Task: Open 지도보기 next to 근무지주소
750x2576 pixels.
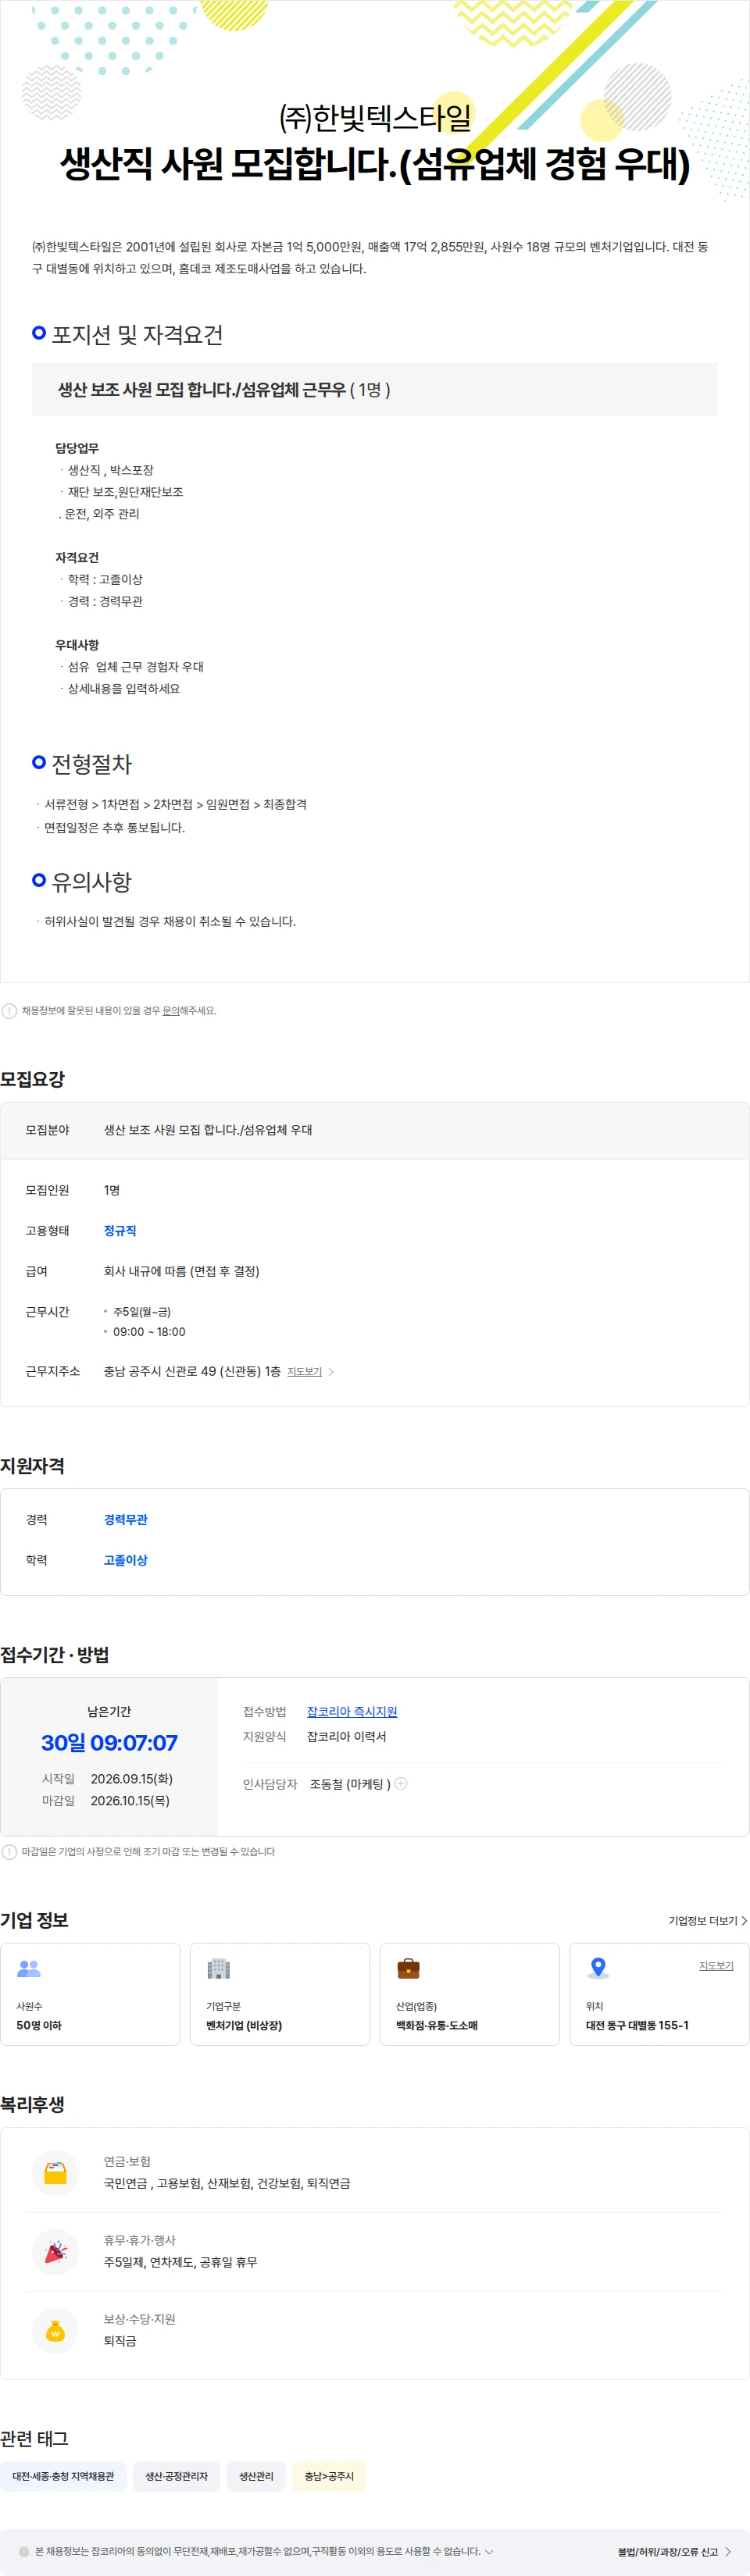Action: tap(304, 1372)
